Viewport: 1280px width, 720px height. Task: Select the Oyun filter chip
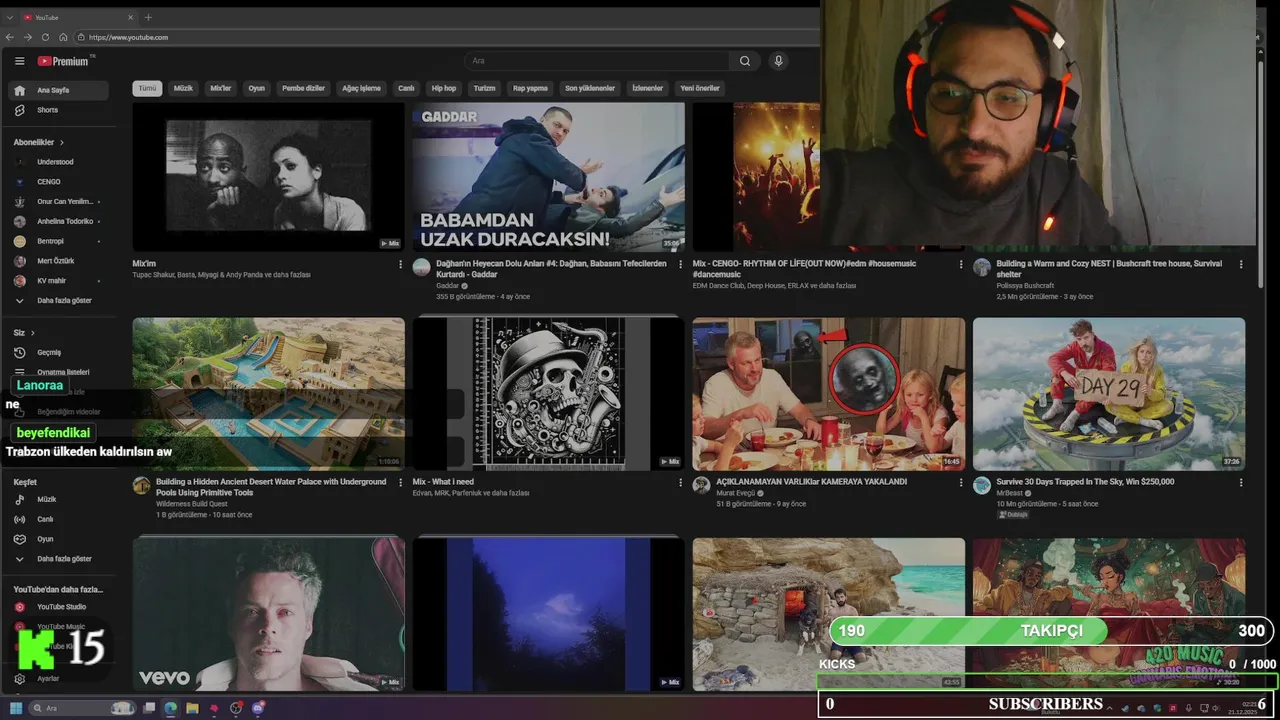257,88
